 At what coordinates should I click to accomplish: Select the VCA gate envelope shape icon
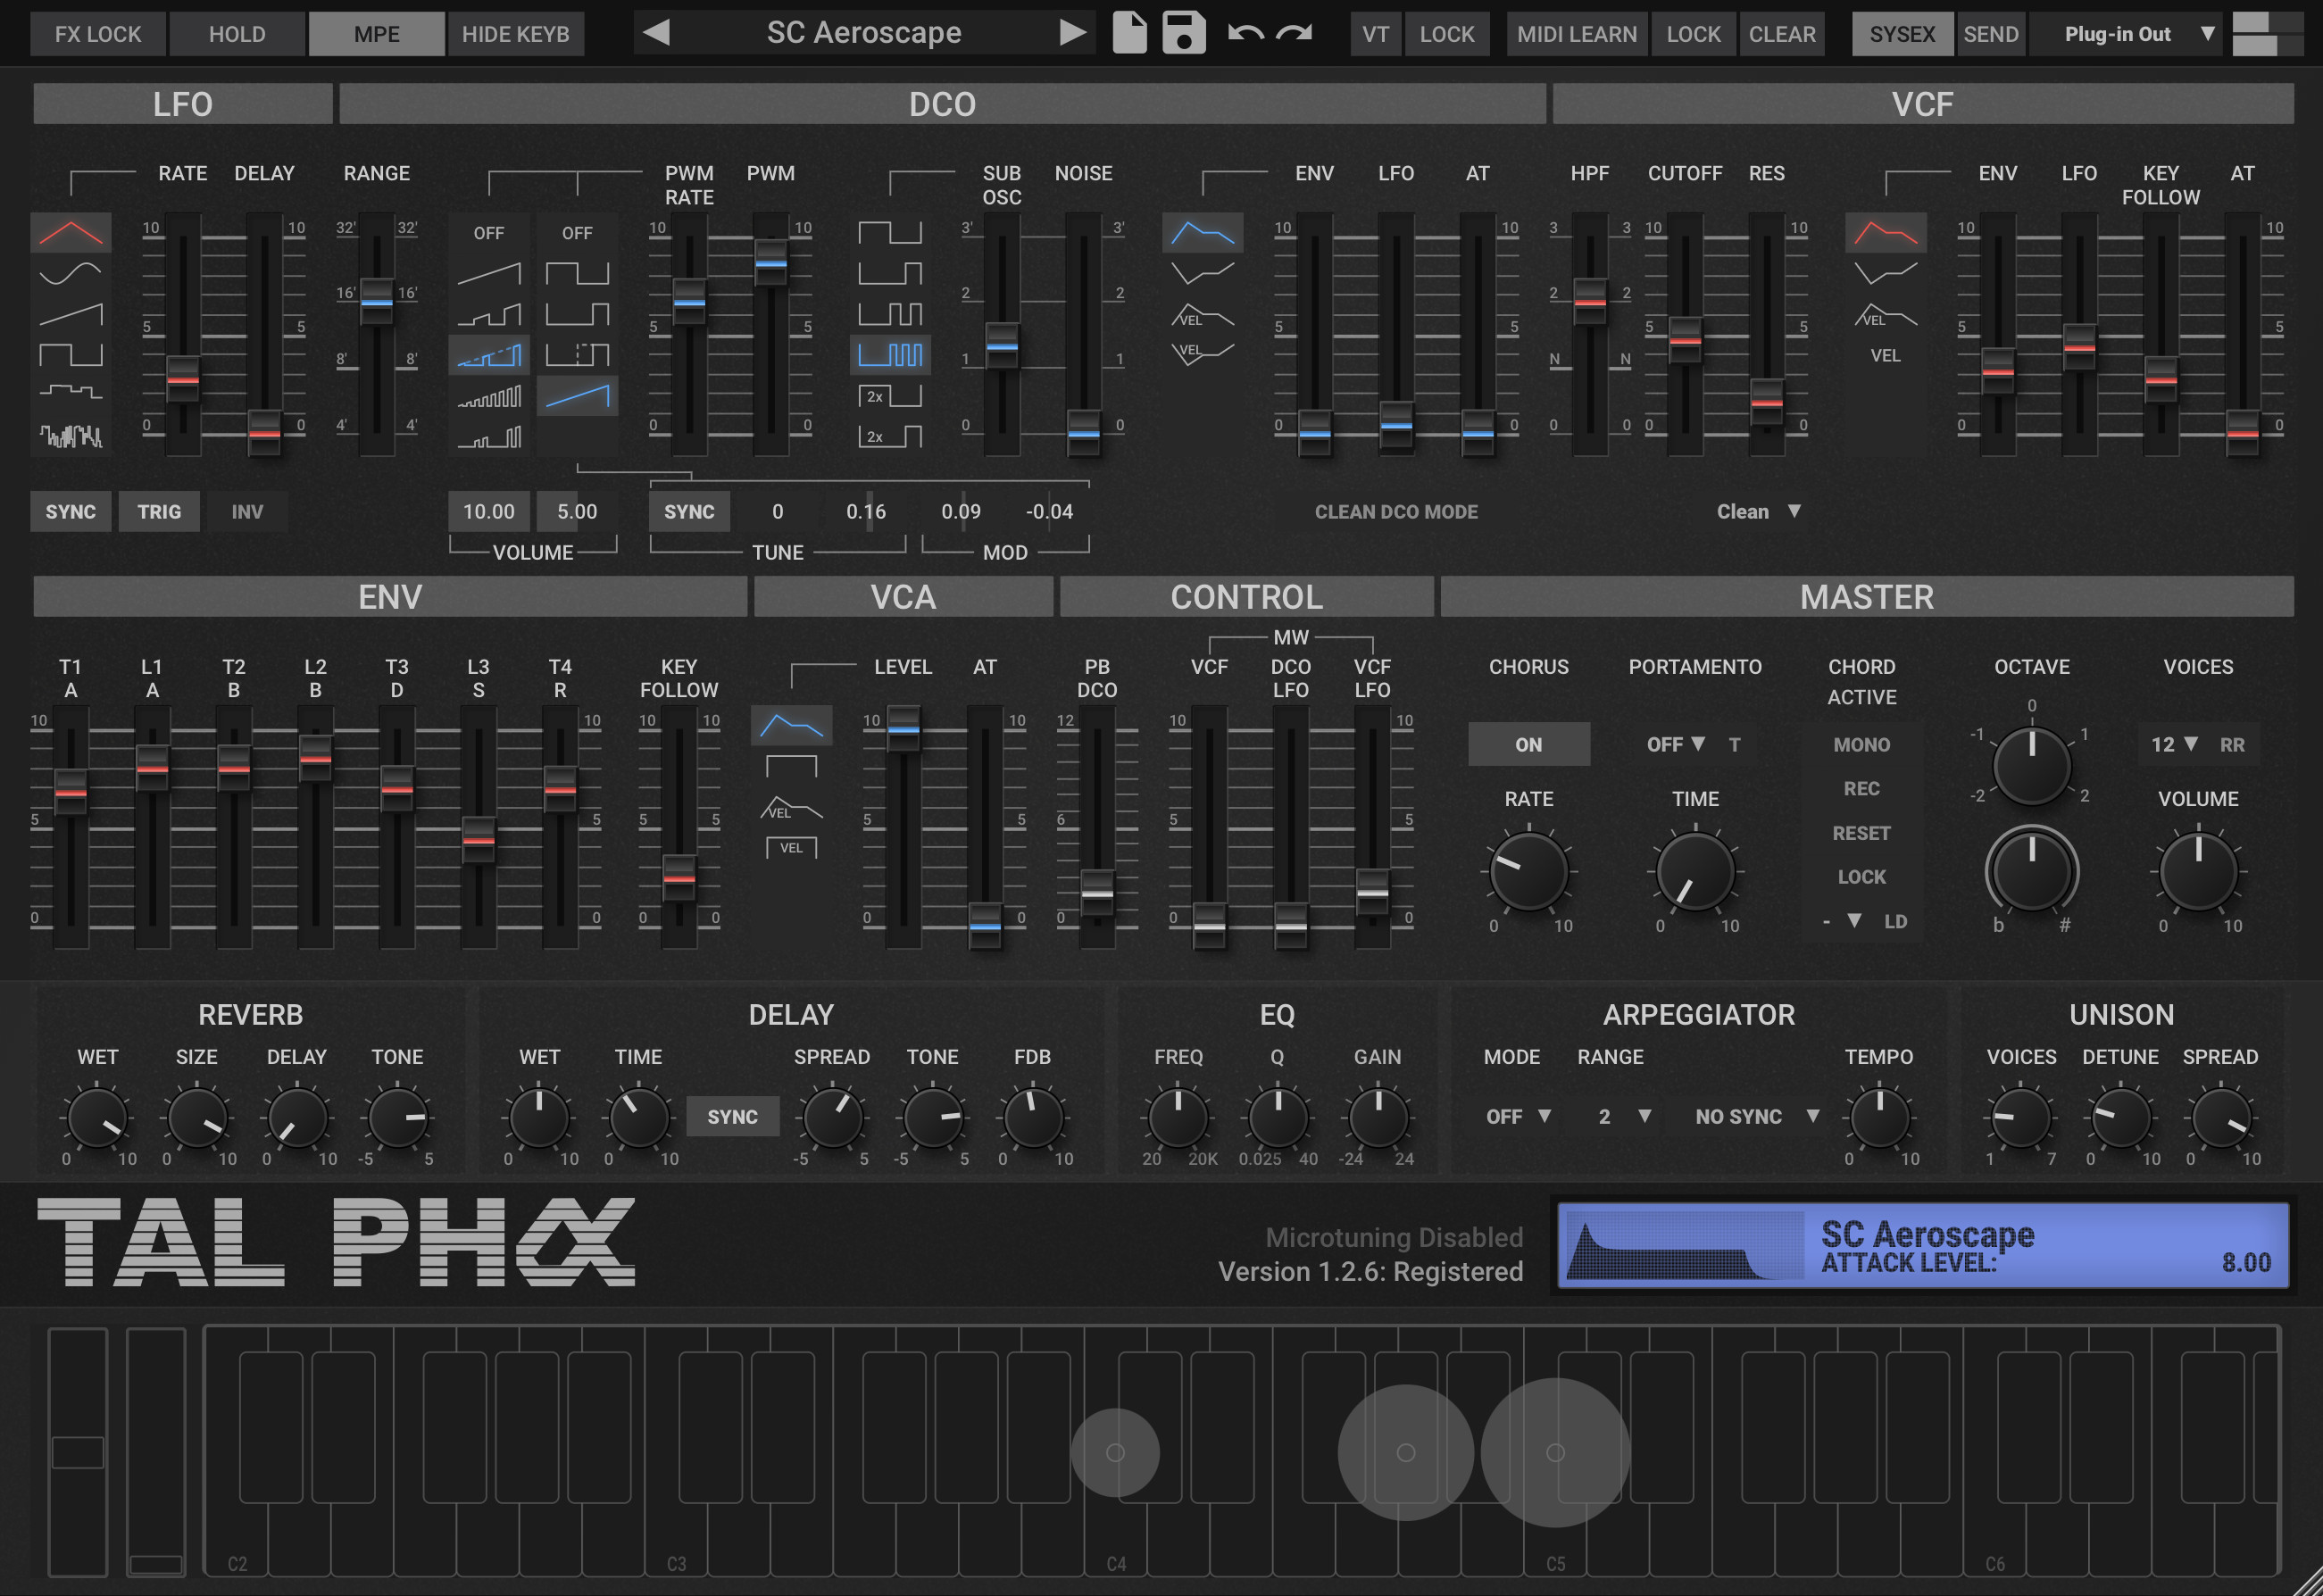tap(791, 766)
